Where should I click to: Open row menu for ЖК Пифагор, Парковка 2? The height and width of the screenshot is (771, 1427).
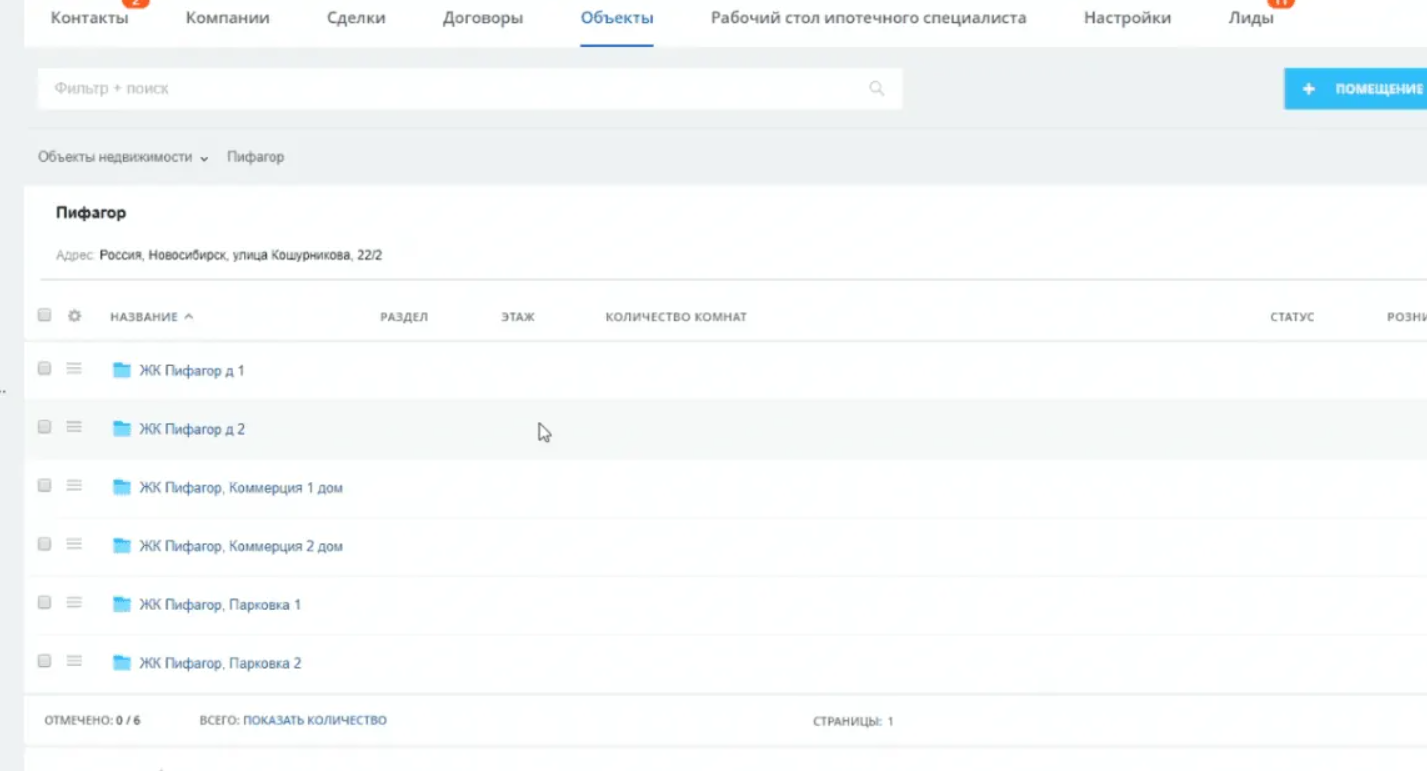point(74,661)
